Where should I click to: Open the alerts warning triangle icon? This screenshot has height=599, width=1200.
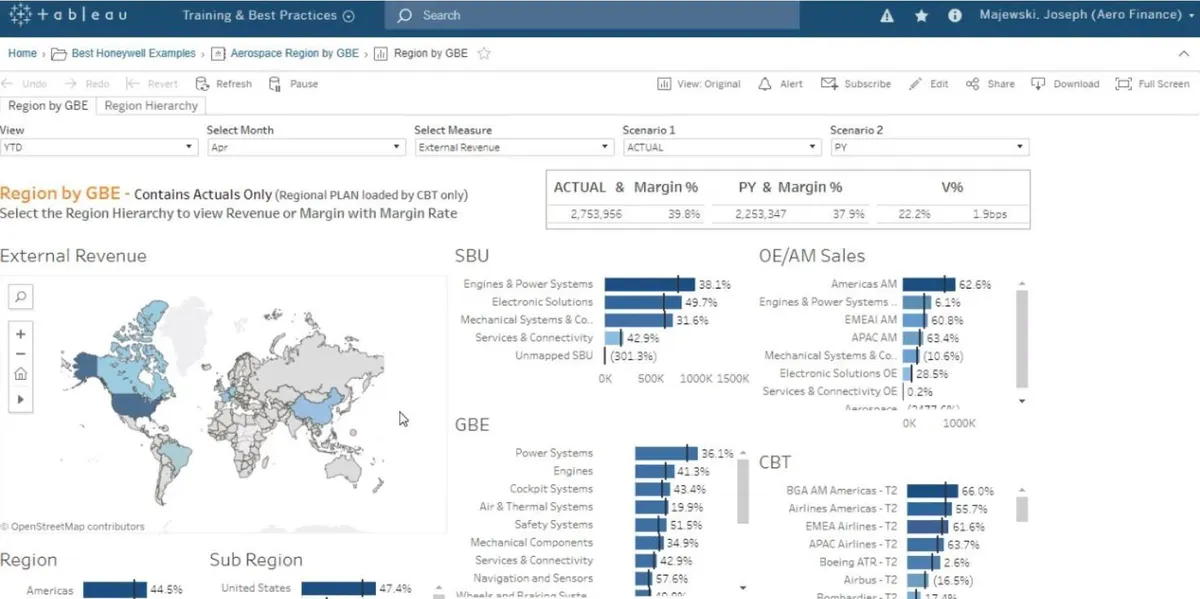click(886, 16)
